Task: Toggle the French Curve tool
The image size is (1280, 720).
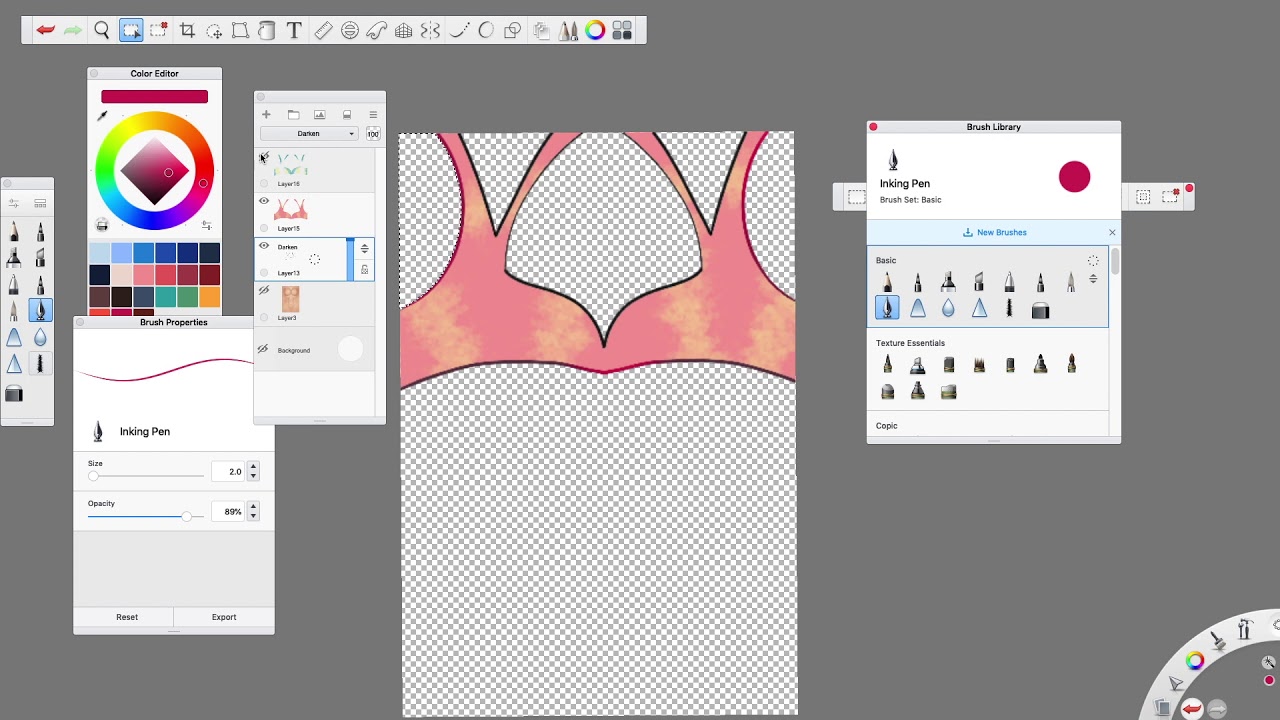Action: point(377,31)
